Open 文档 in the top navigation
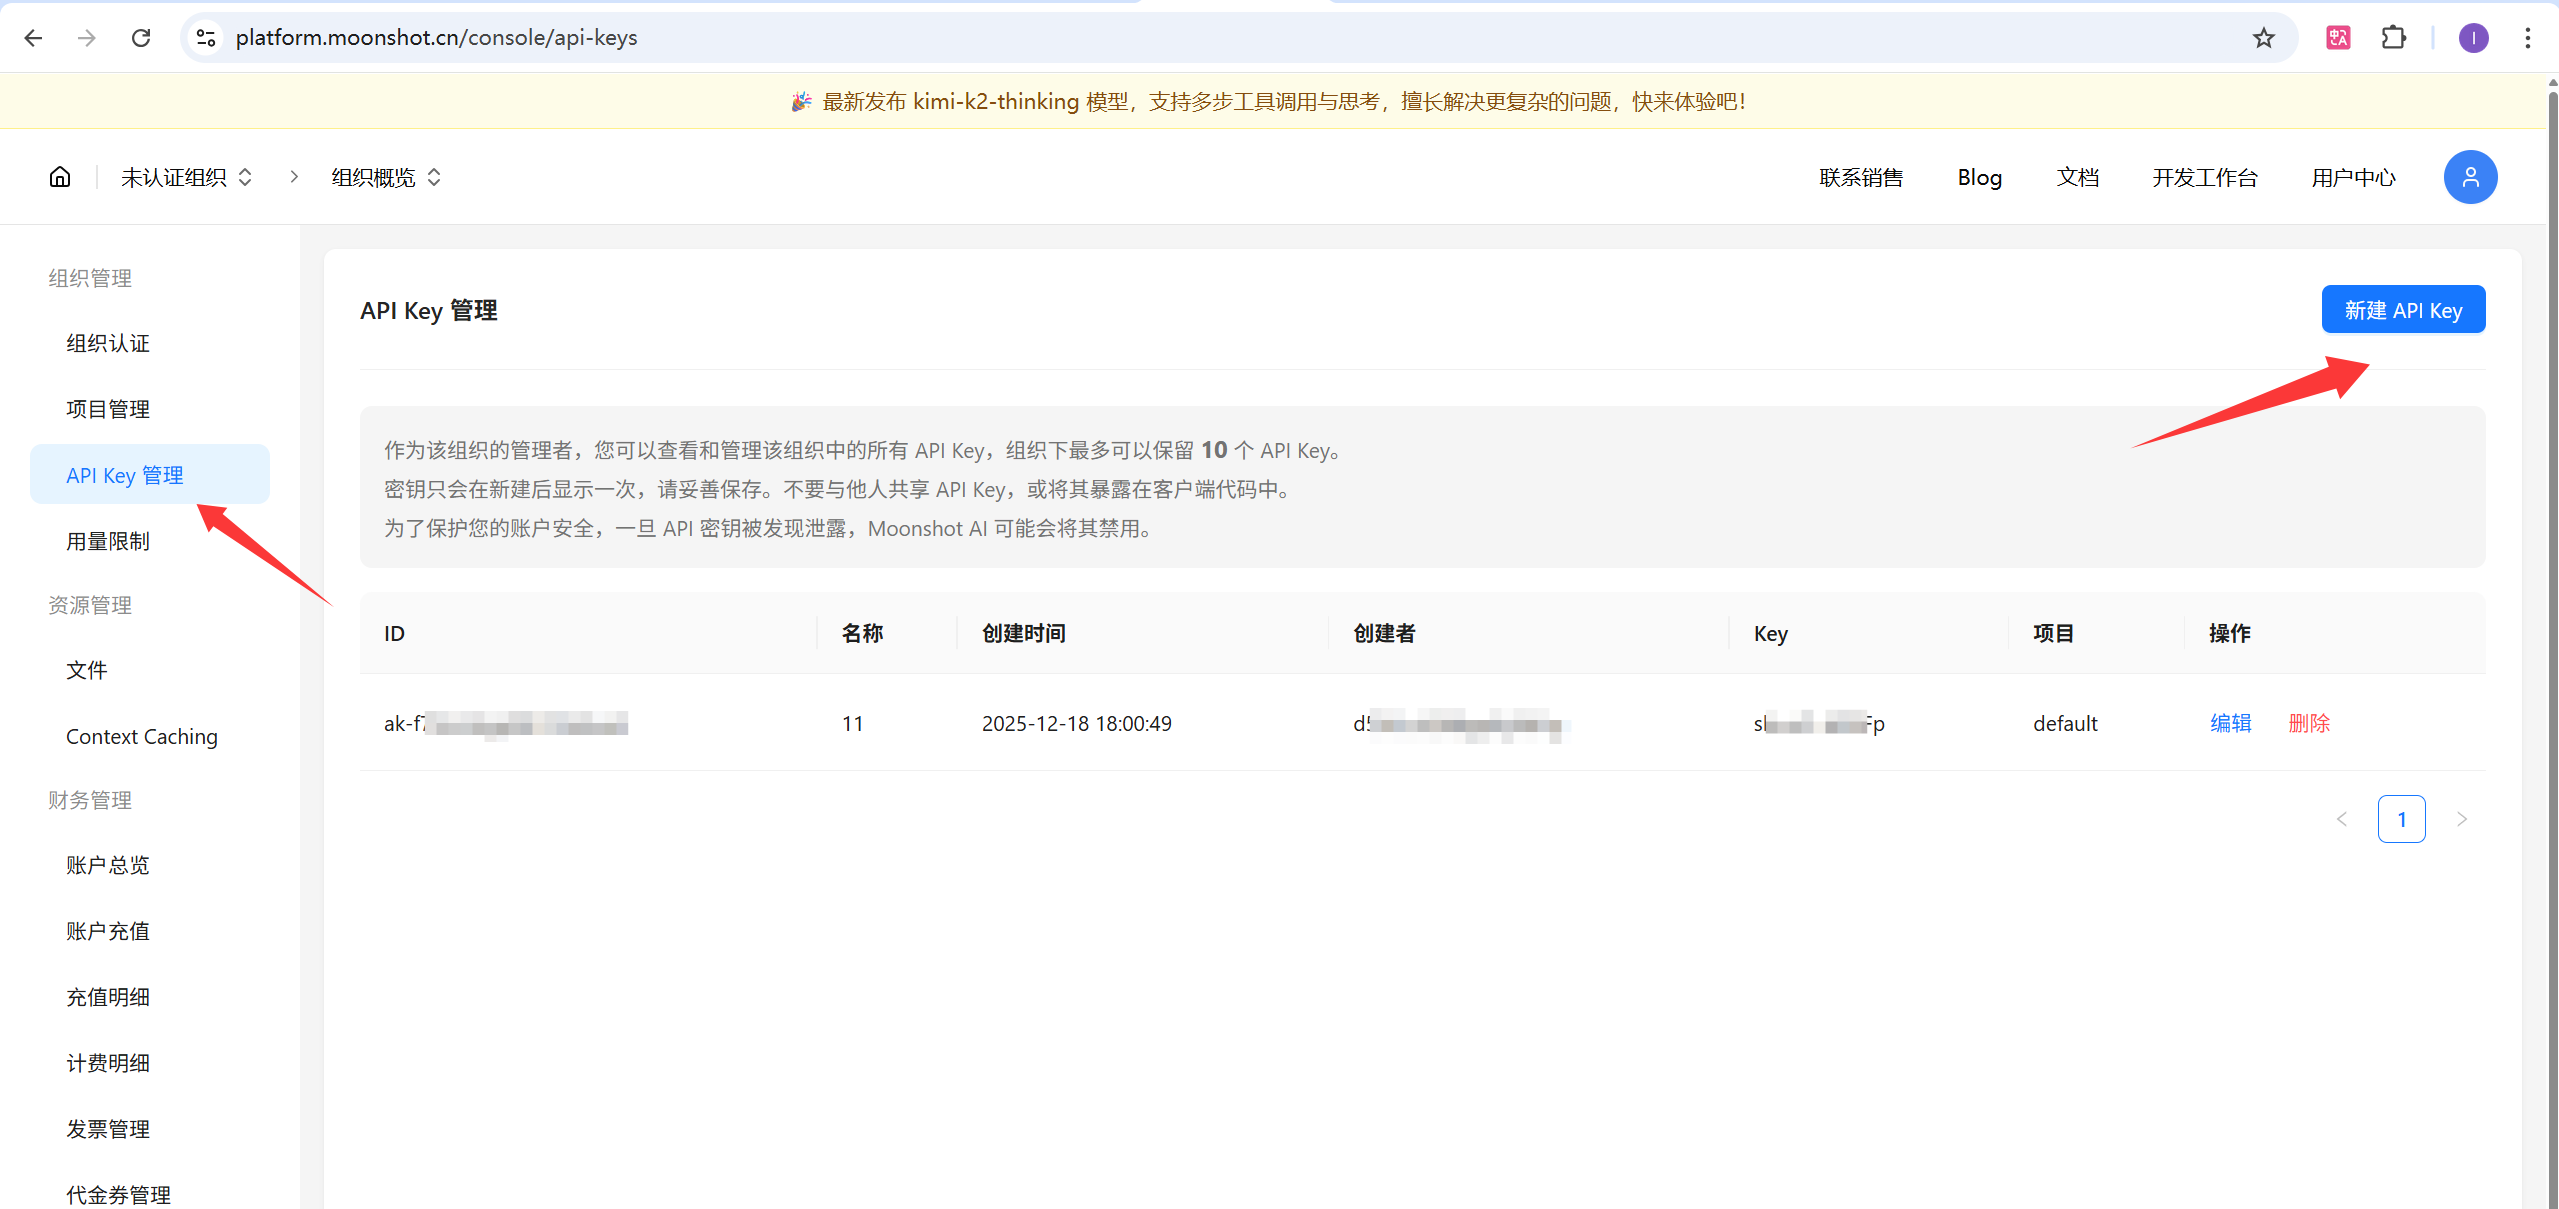The height and width of the screenshot is (1209, 2559). [x=2077, y=177]
